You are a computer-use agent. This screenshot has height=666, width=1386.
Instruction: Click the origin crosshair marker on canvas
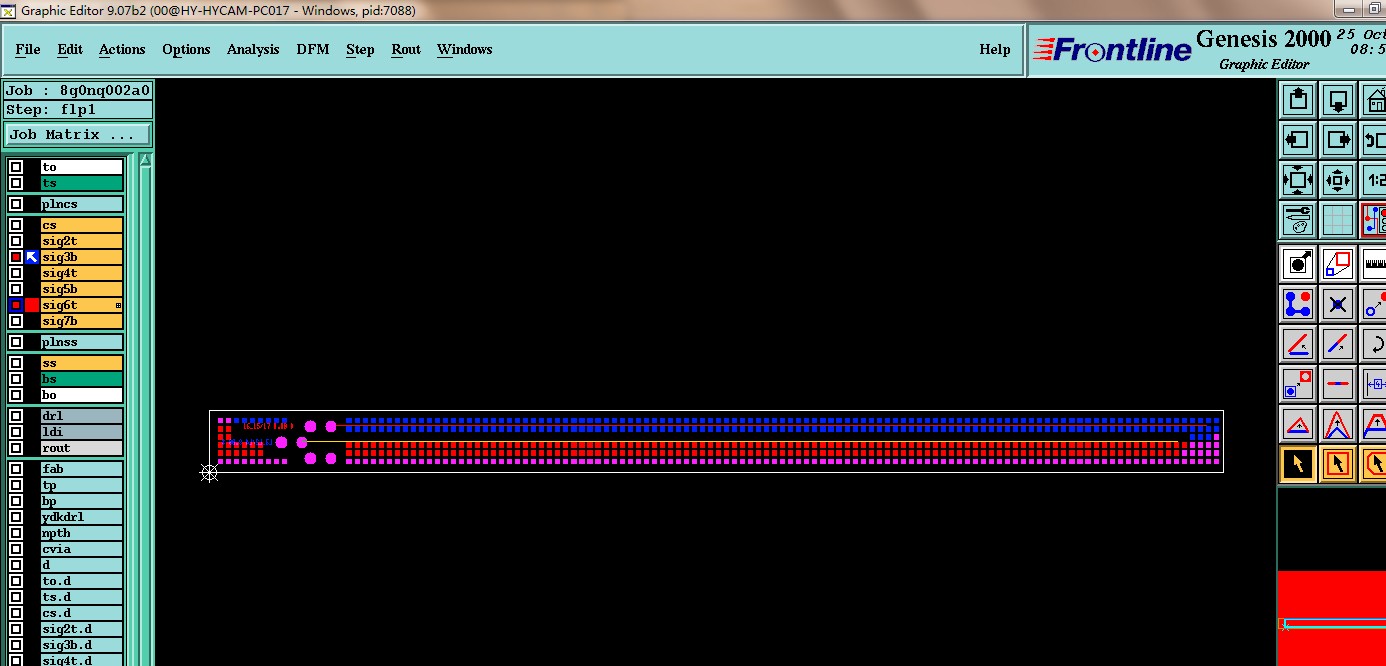point(209,473)
